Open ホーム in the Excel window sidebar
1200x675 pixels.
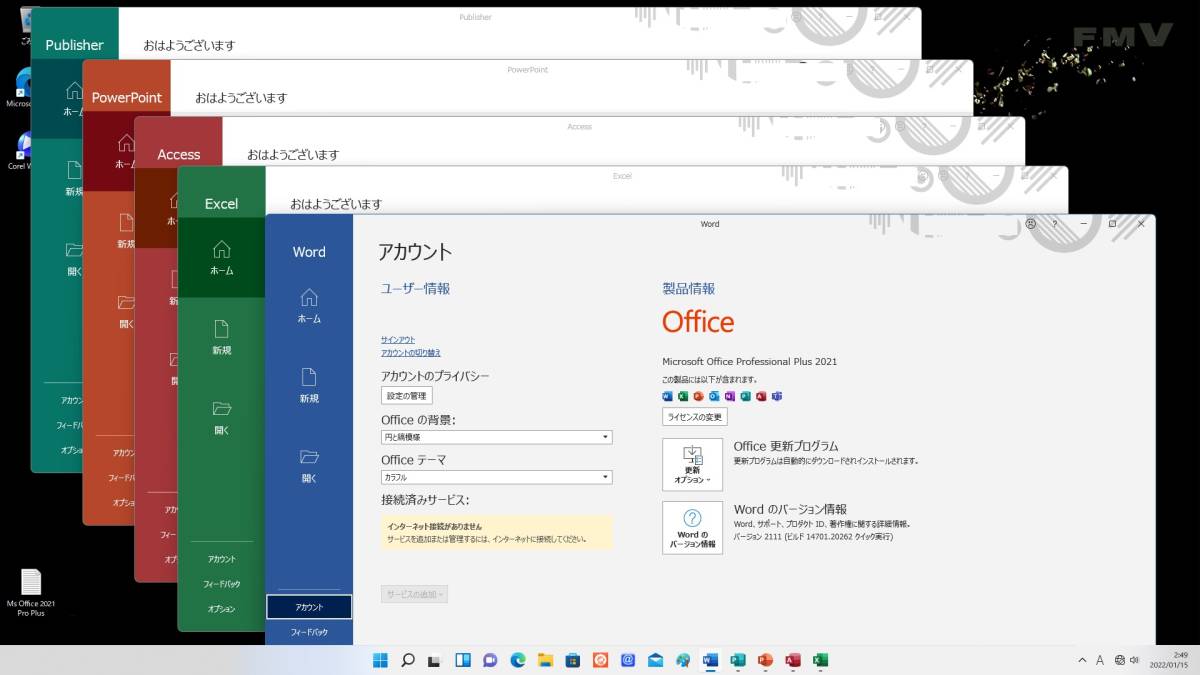[x=222, y=257]
